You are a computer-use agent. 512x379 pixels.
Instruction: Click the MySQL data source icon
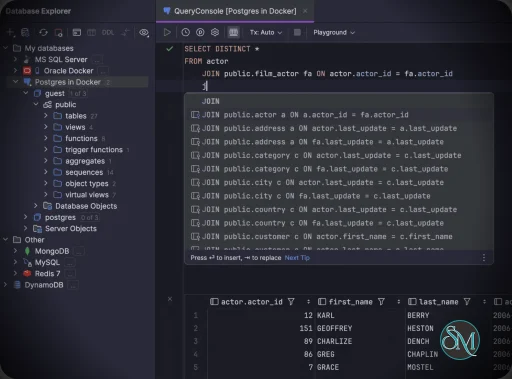[x=27, y=262]
